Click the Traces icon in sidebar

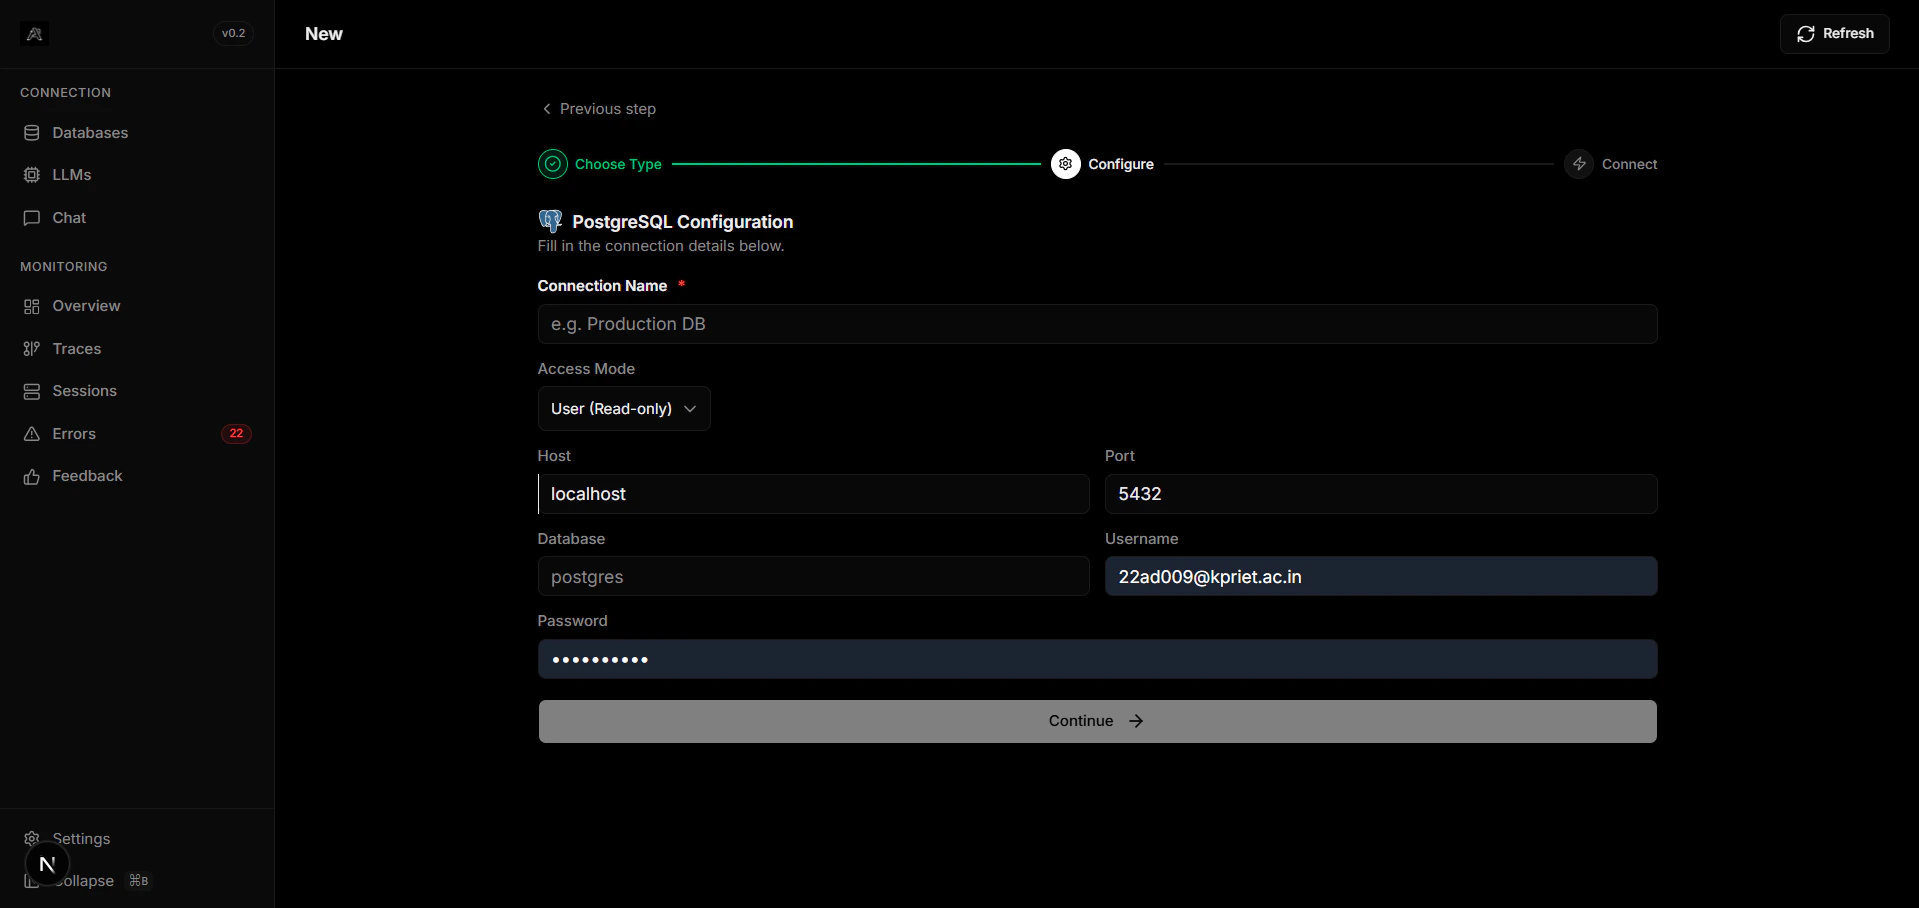[32, 349]
